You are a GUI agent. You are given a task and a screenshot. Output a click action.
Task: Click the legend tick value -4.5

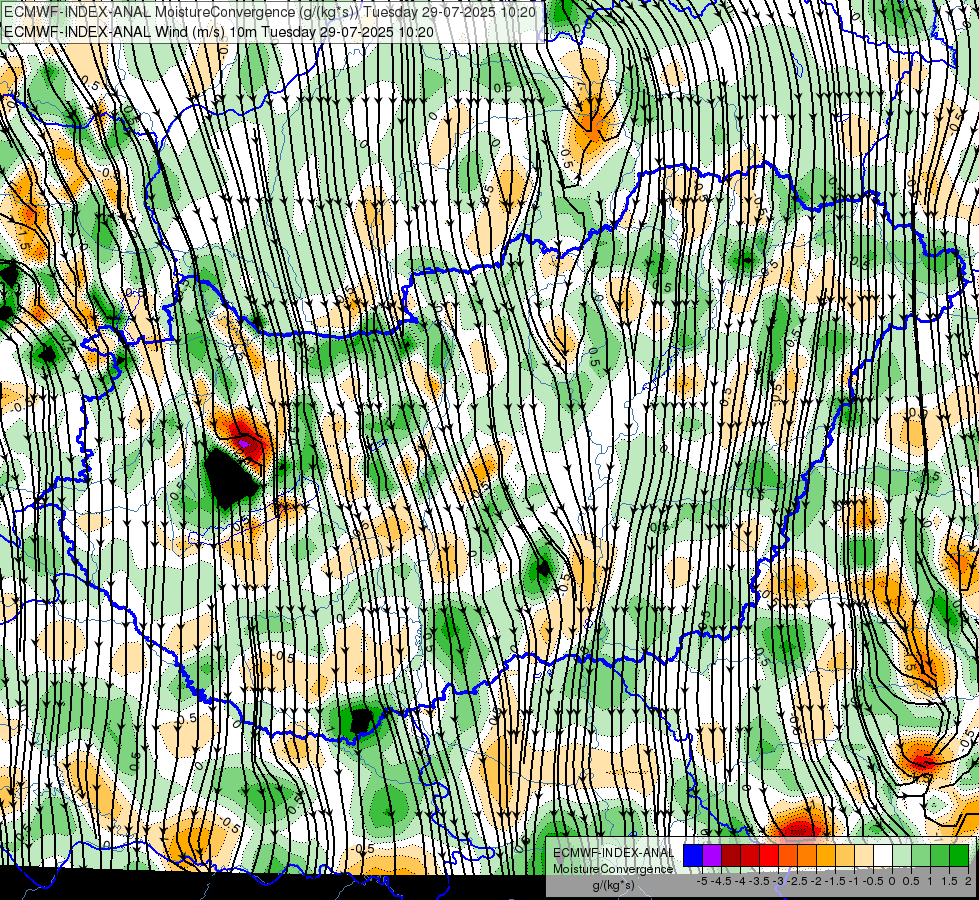pos(721,881)
